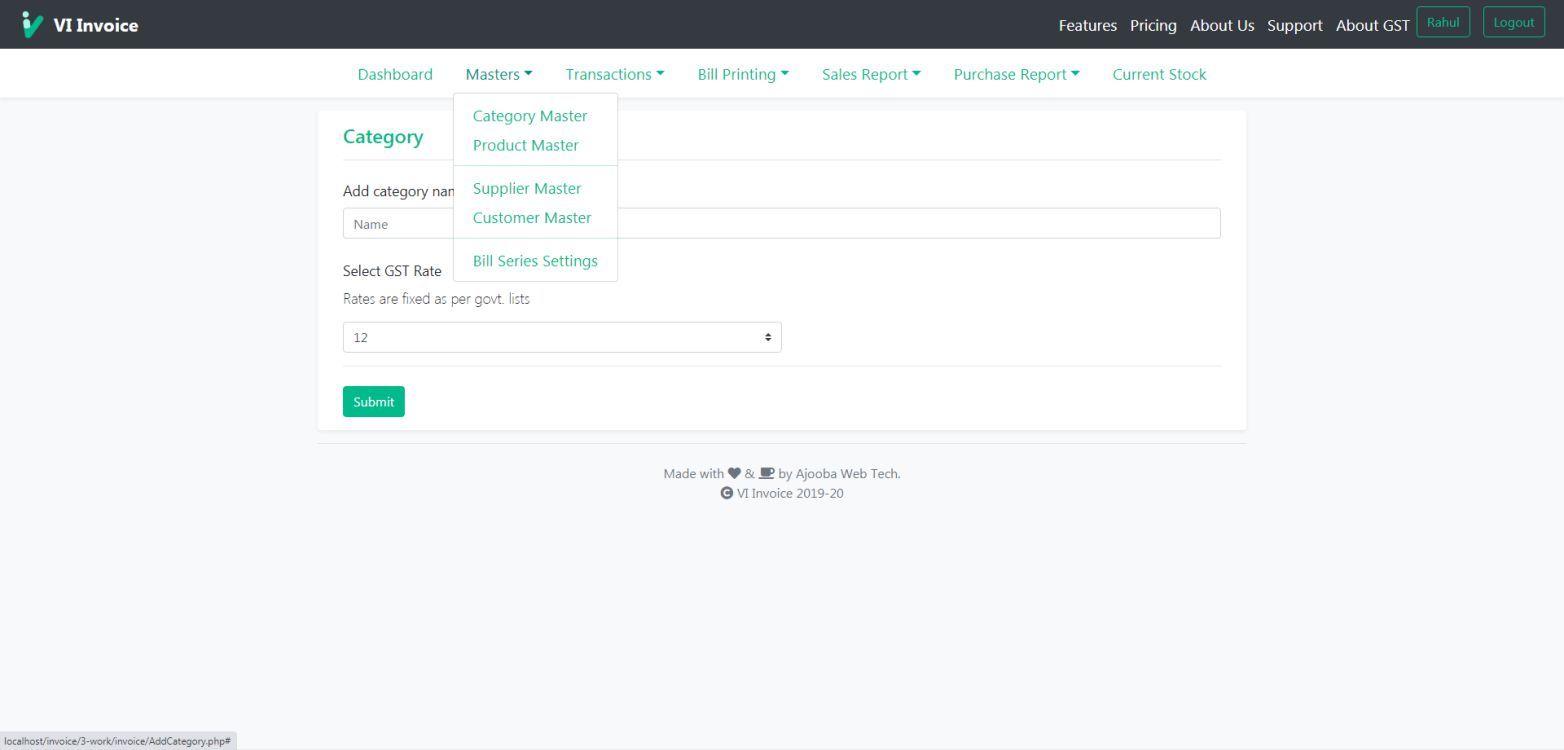Open Supplier Master from the dropdown

(526, 188)
